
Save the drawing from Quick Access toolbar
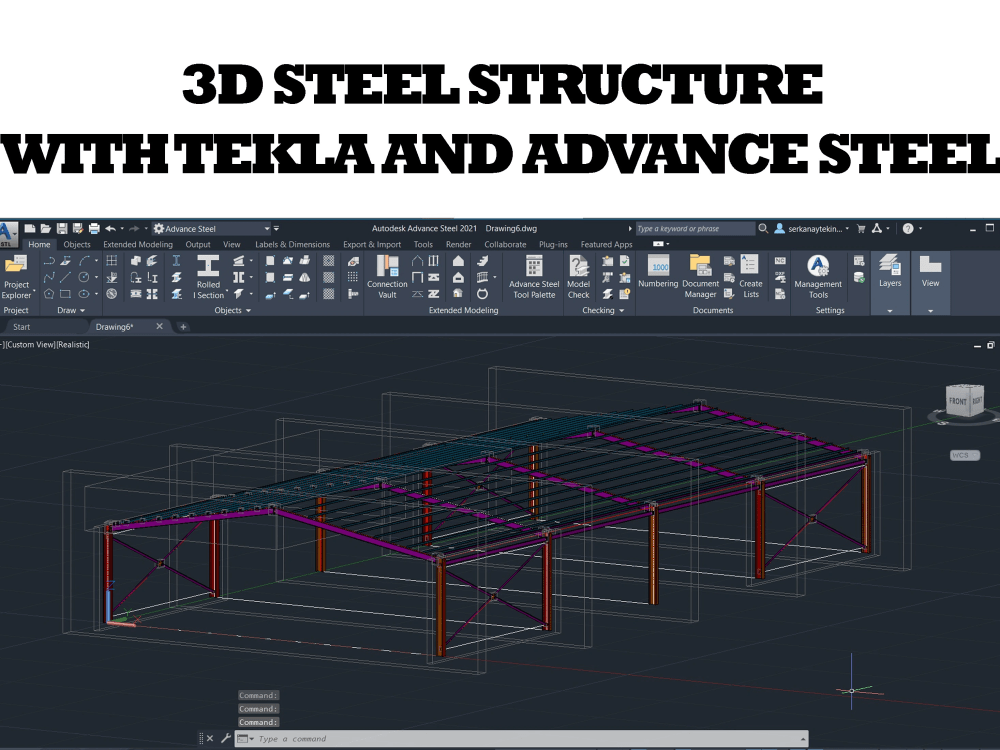pyautogui.click(x=62, y=228)
